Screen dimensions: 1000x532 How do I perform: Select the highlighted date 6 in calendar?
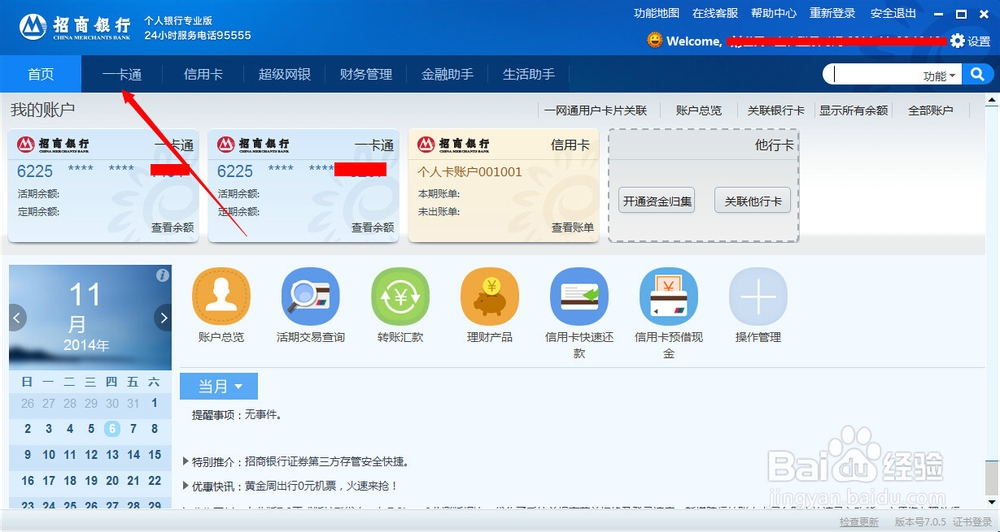(x=112, y=429)
